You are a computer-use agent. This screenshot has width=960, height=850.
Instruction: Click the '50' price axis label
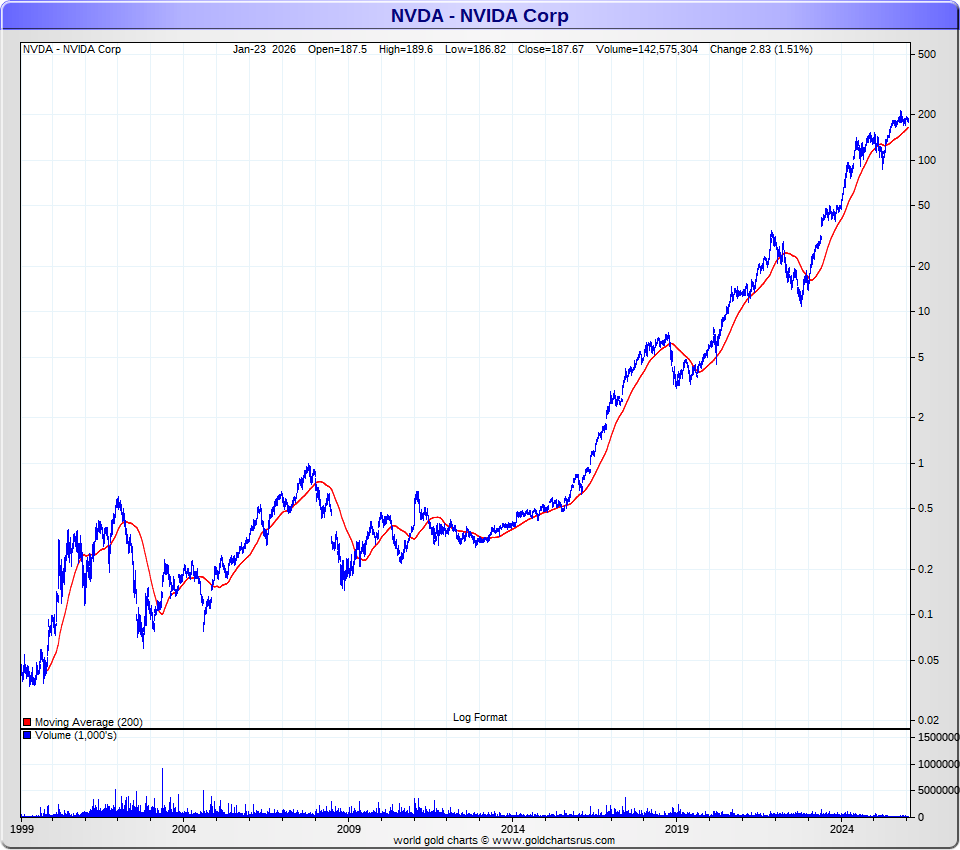click(x=924, y=205)
